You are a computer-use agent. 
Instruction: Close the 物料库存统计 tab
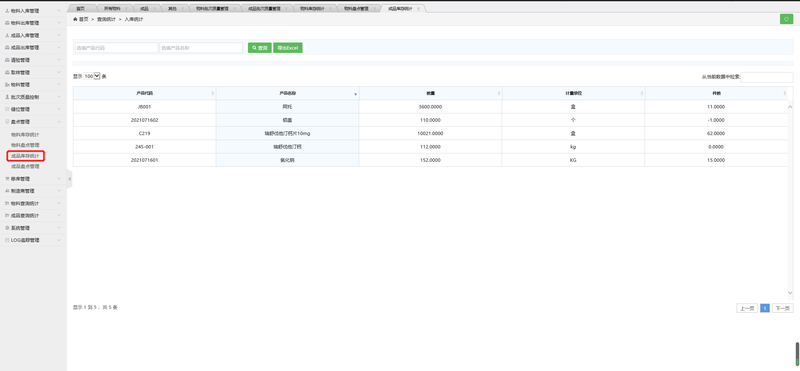[330, 9]
